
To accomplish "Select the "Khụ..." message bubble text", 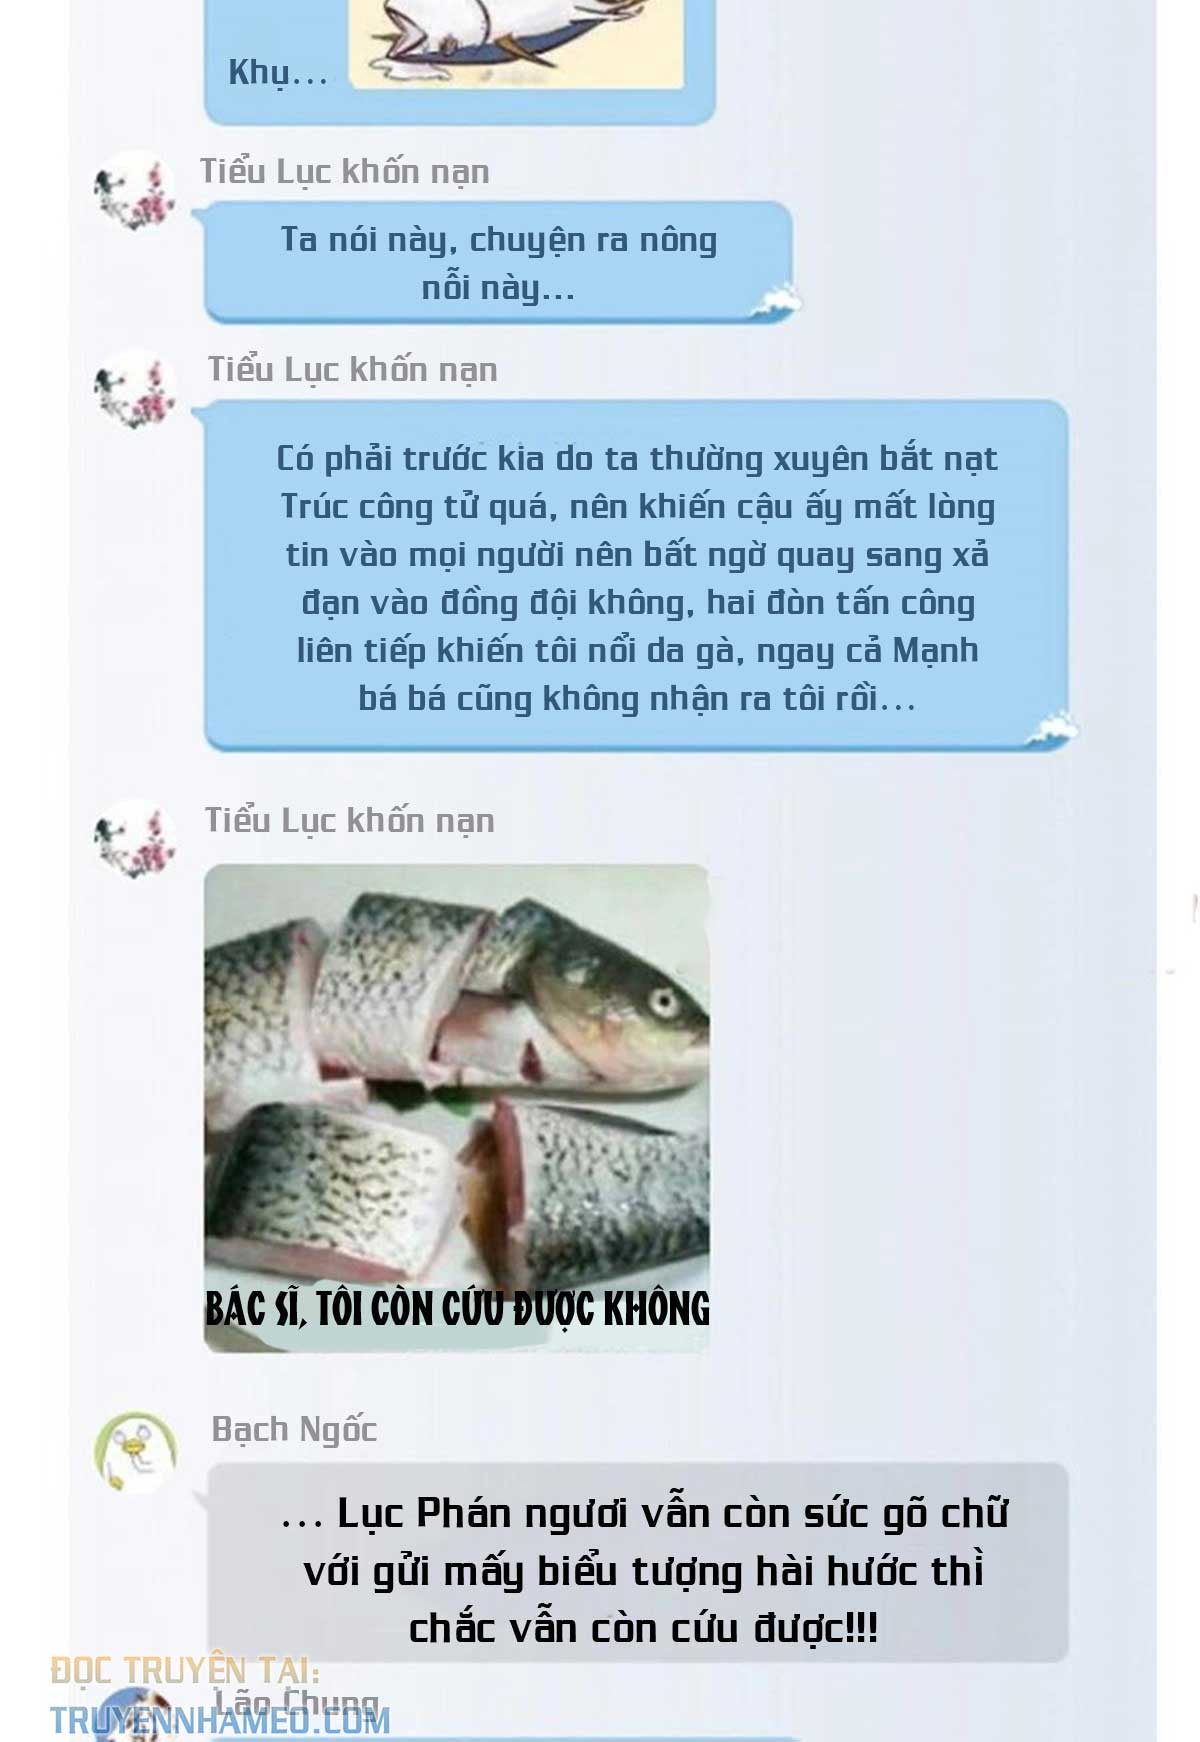I will (x=278, y=73).
